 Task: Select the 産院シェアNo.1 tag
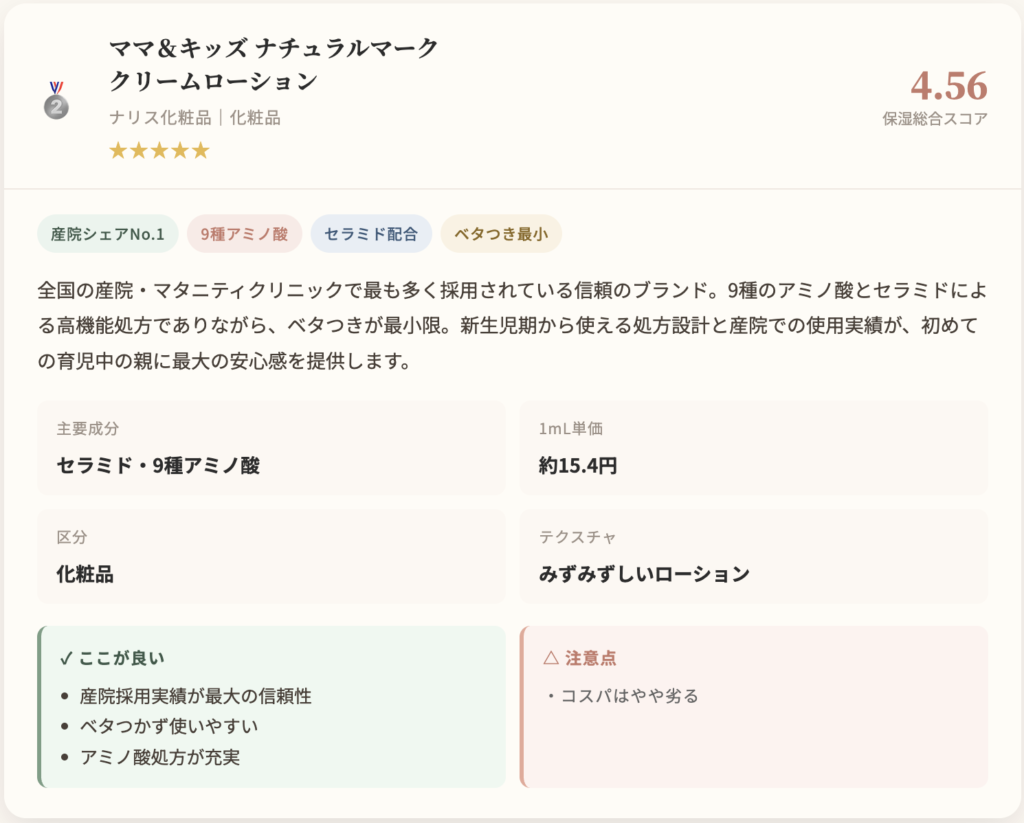point(108,234)
